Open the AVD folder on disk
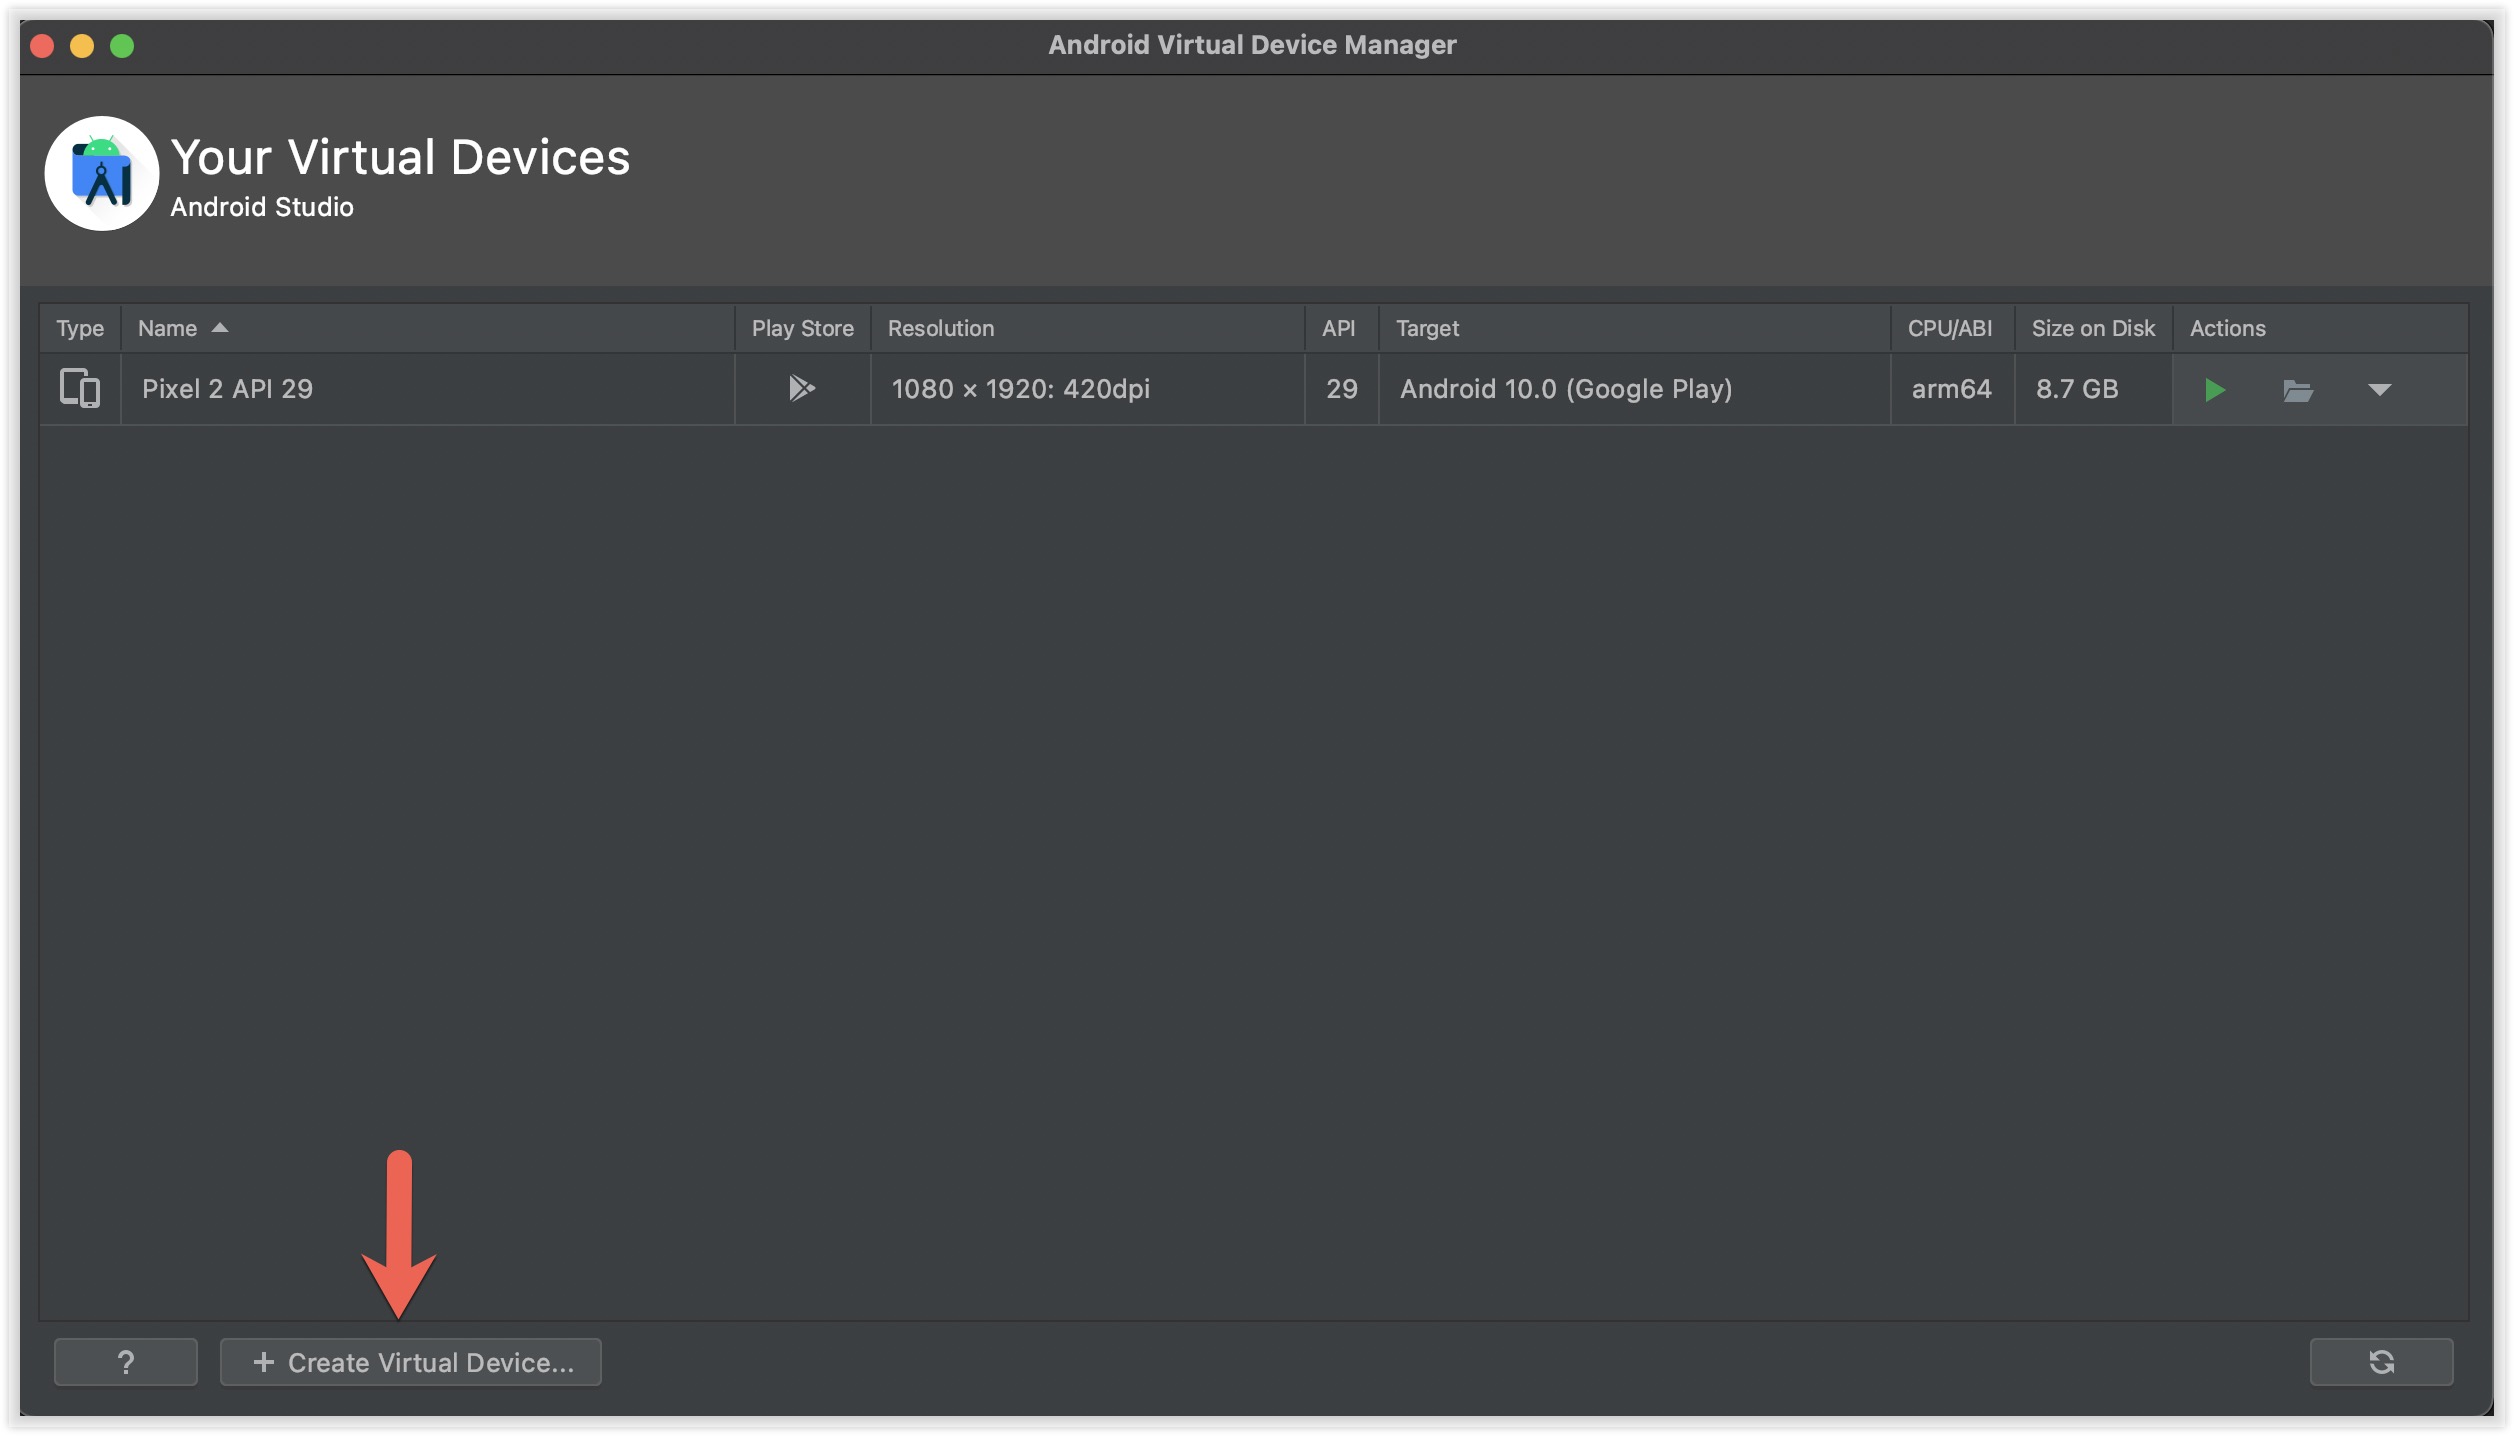 click(2297, 390)
